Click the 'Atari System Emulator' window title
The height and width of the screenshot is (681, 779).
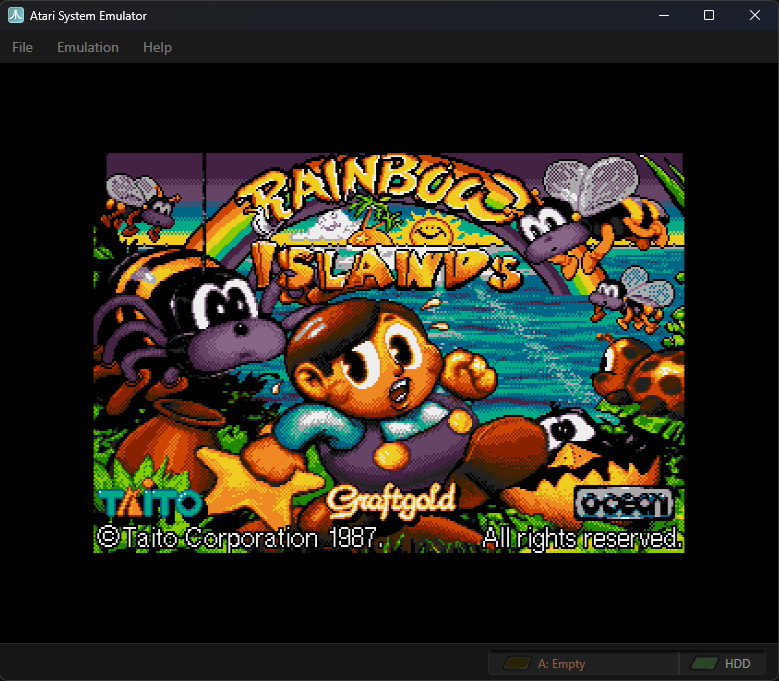point(88,16)
